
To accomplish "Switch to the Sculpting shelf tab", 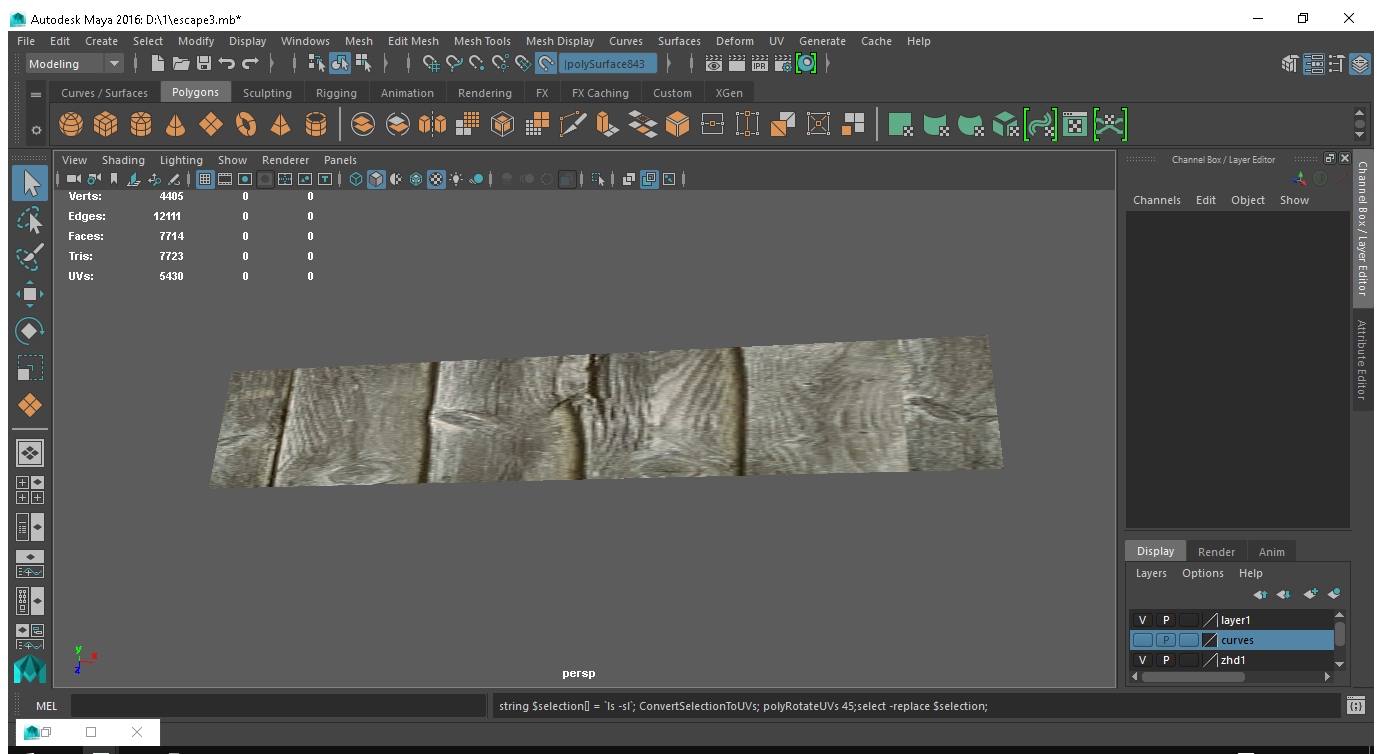I will pos(267,93).
